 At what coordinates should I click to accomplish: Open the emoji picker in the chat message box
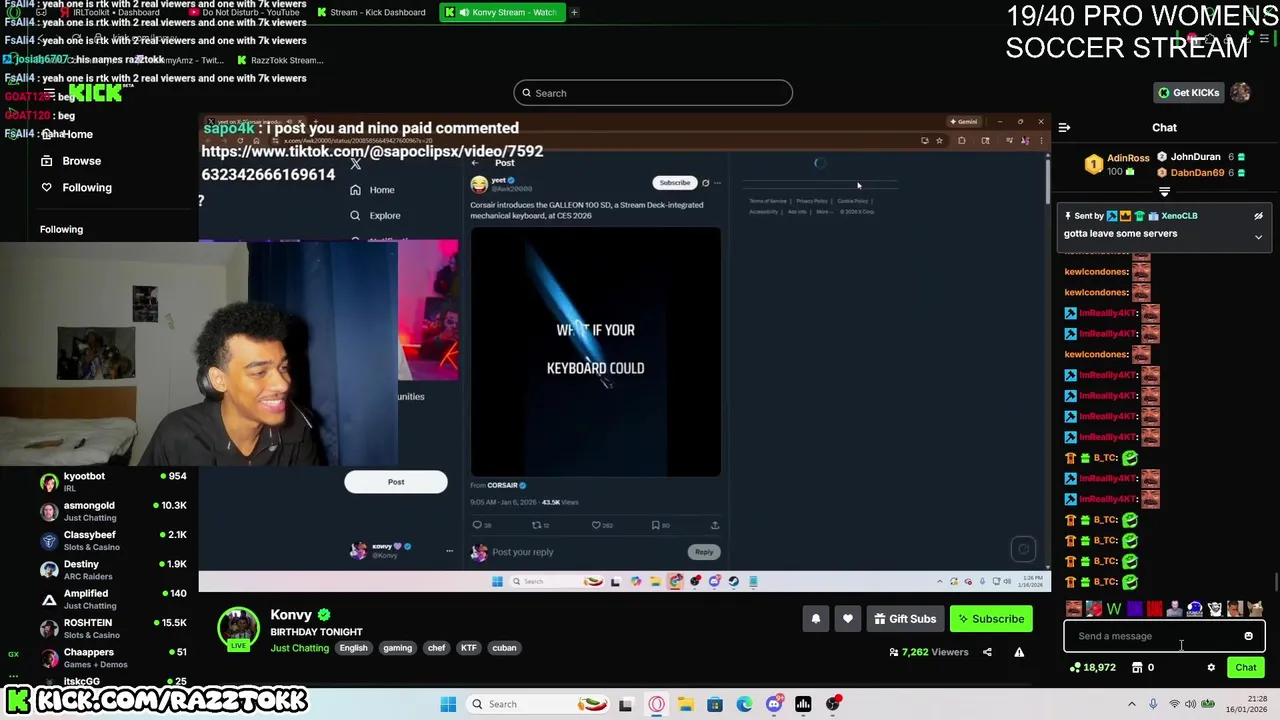[1248, 636]
